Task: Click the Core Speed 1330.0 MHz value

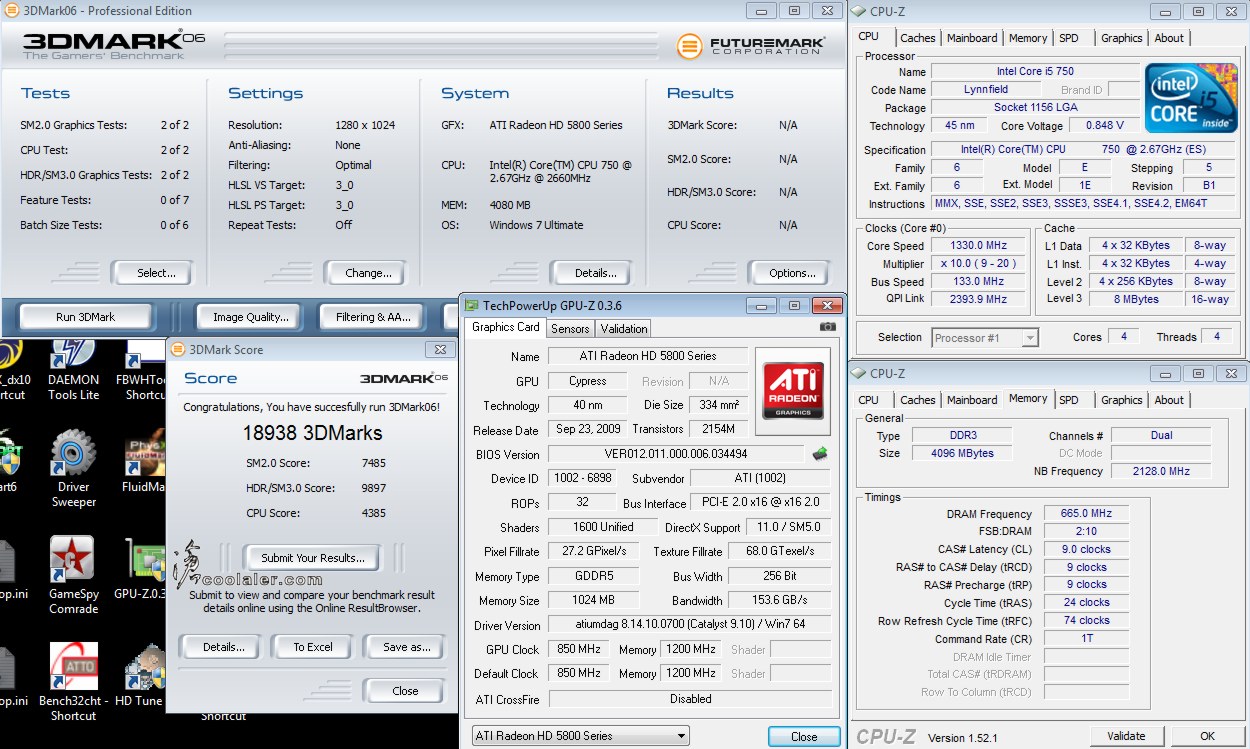Action: 978,246
